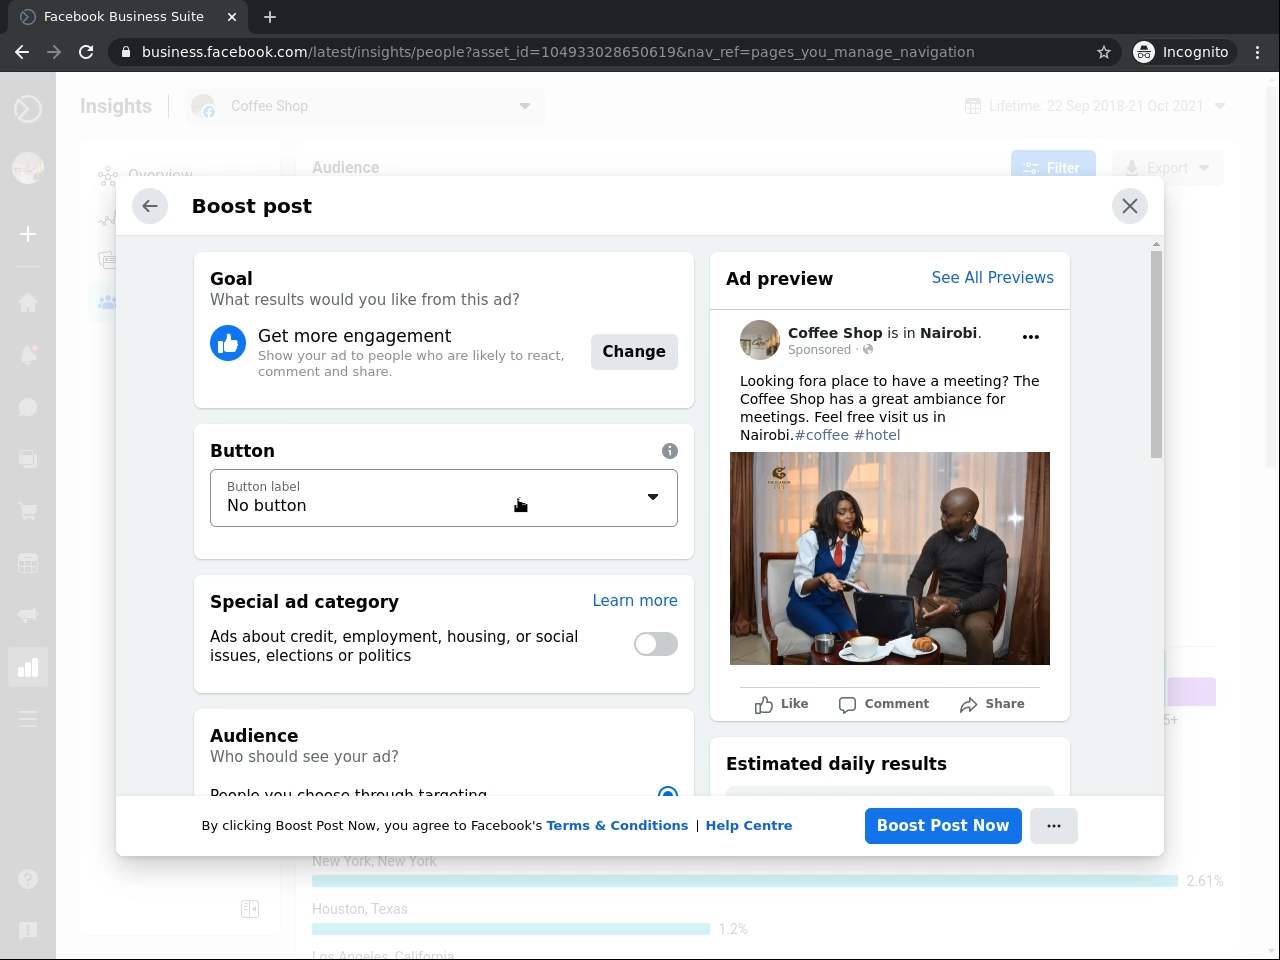Close the Facebook Business Suite tab
Image resolution: width=1280 pixels, height=960 pixels.
point(232,17)
